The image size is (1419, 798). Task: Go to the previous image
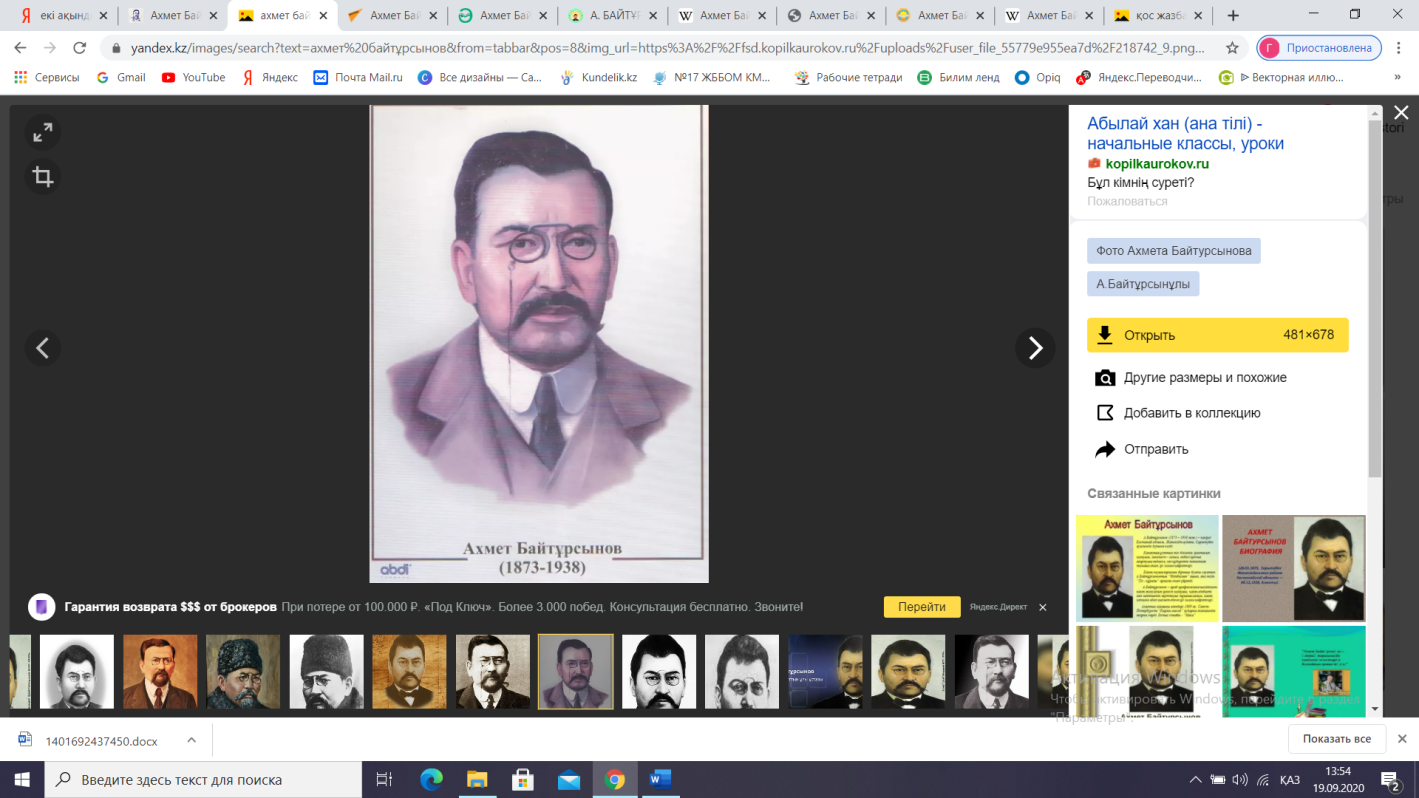tap(43, 348)
